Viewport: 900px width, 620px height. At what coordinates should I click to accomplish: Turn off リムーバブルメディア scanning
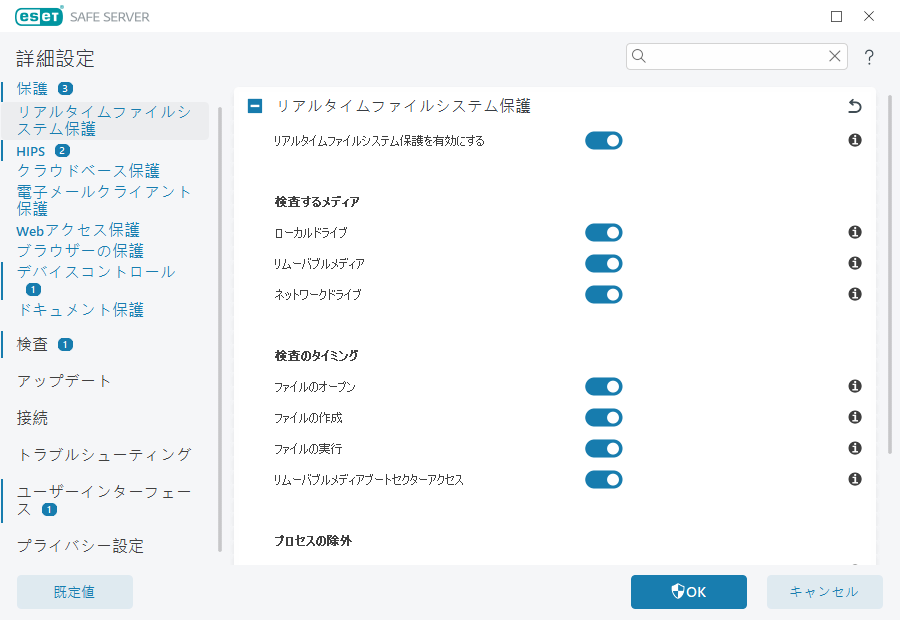click(x=604, y=263)
